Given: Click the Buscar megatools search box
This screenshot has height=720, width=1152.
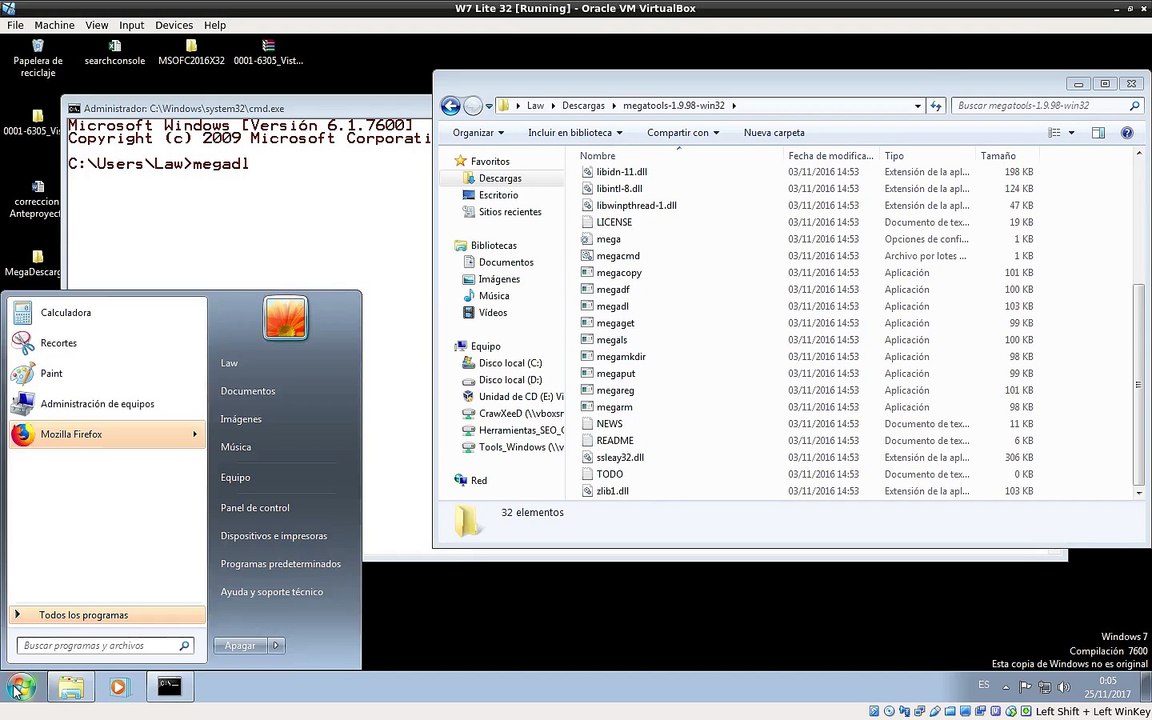Looking at the screenshot, I should point(1047,106).
